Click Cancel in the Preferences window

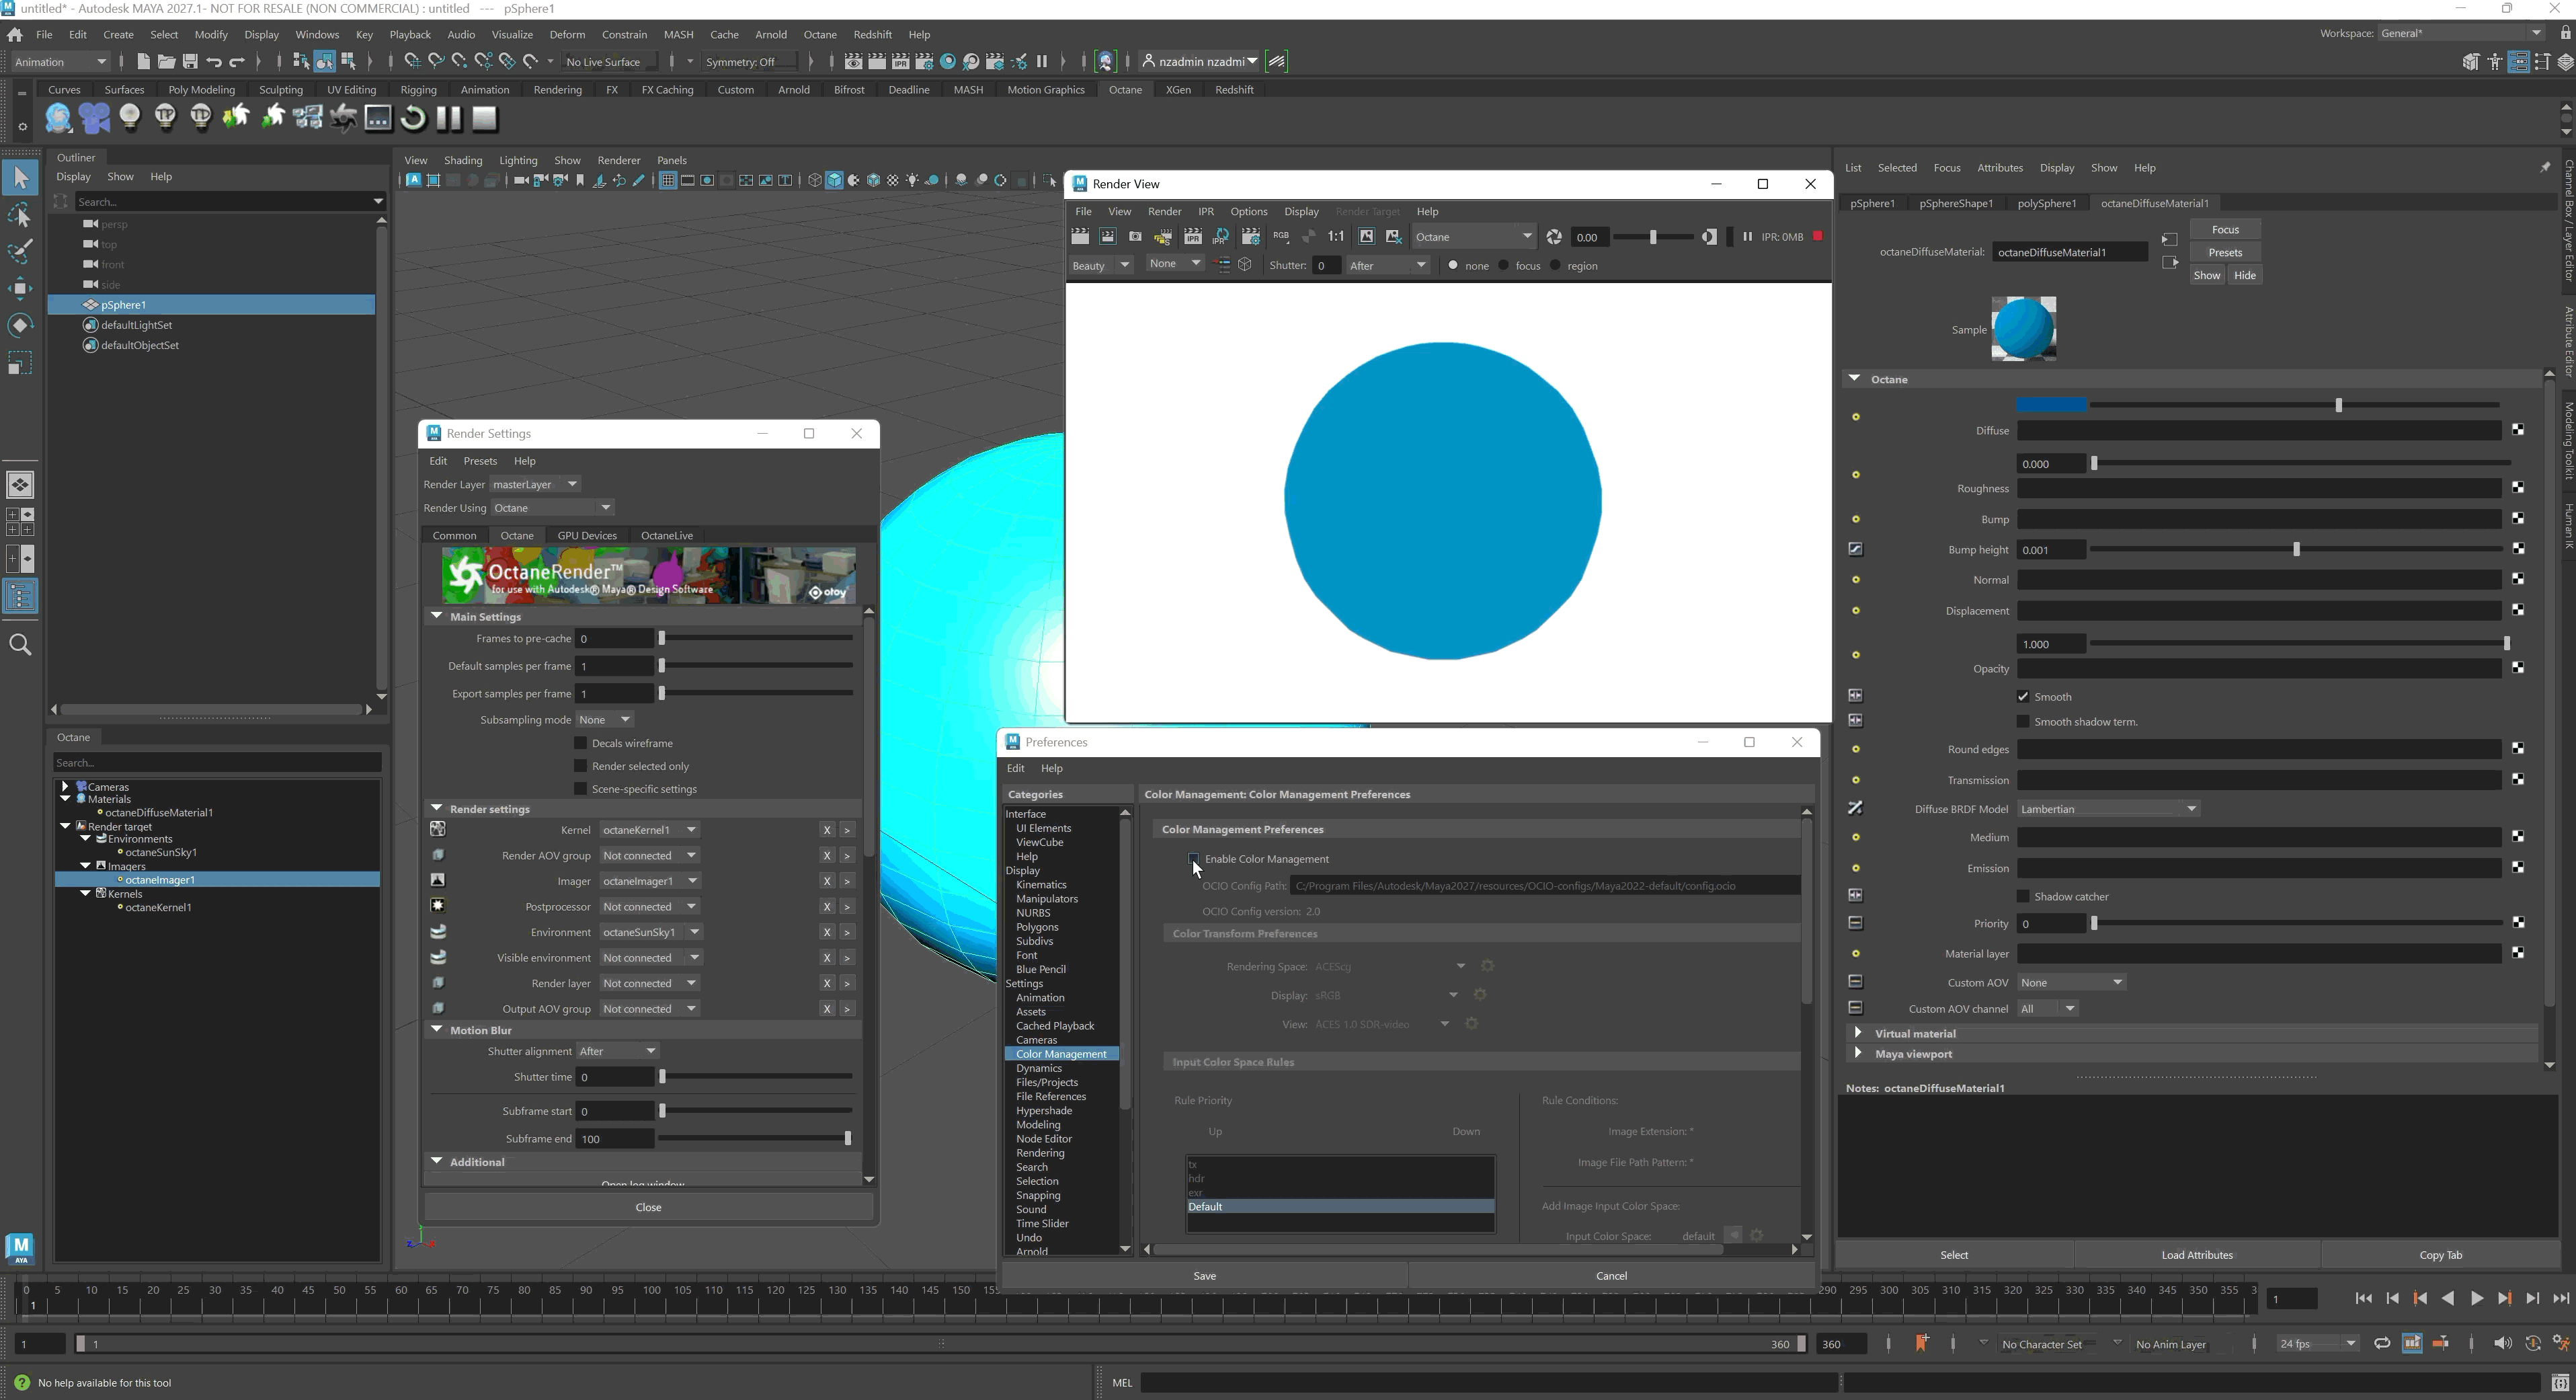pos(1611,1276)
